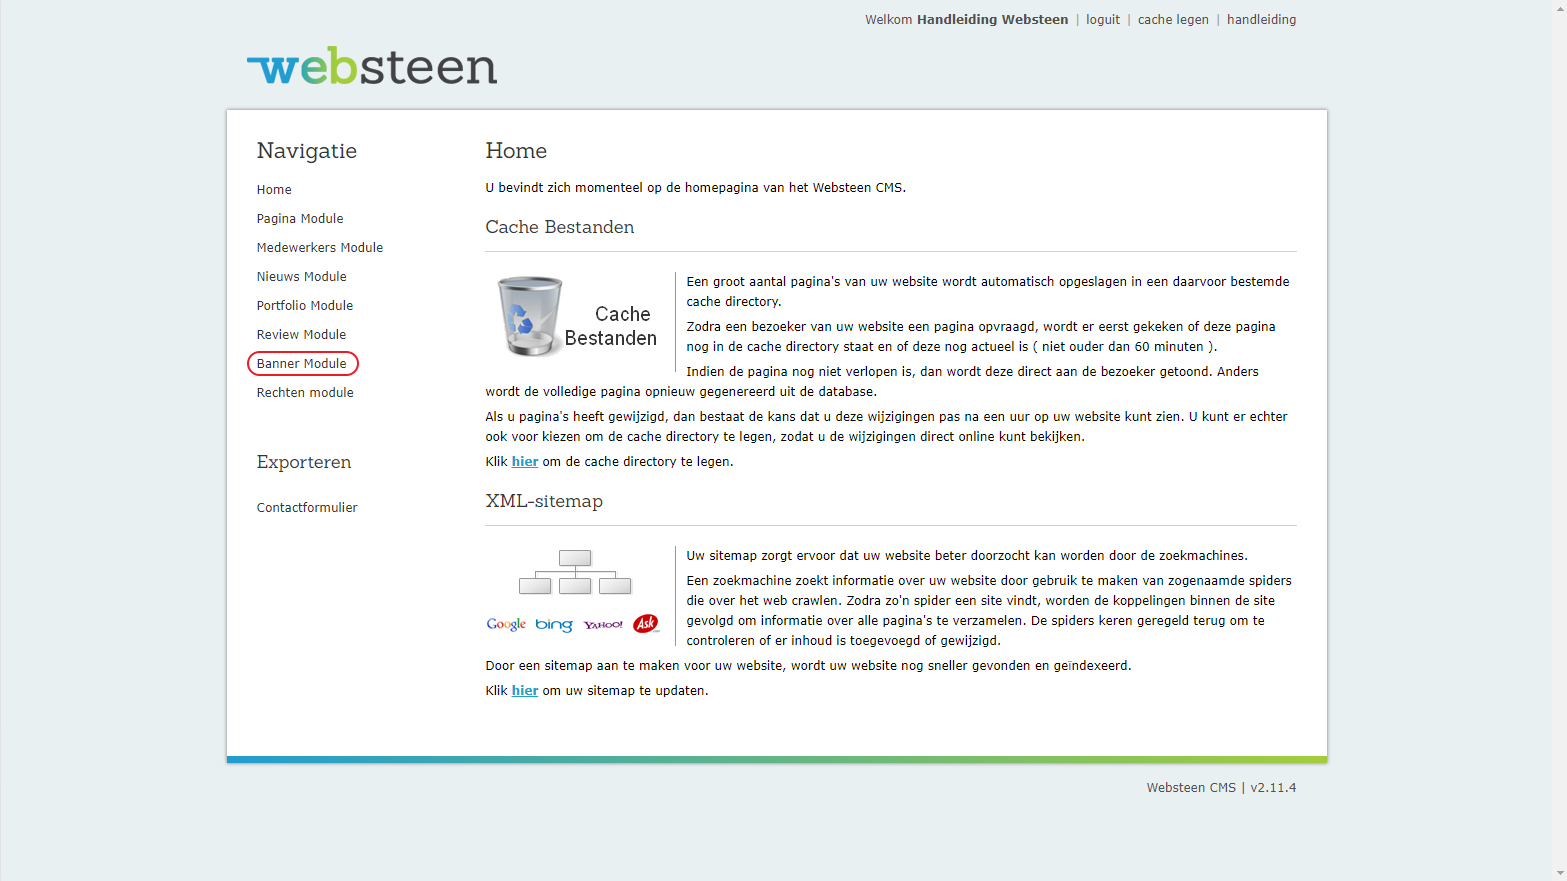Click 'hier' to empty the cache directory
This screenshot has width=1567, height=881.
[525, 462]
